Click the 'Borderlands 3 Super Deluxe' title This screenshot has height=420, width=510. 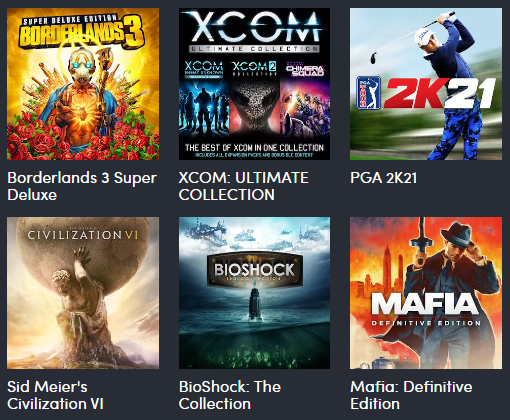82,186
